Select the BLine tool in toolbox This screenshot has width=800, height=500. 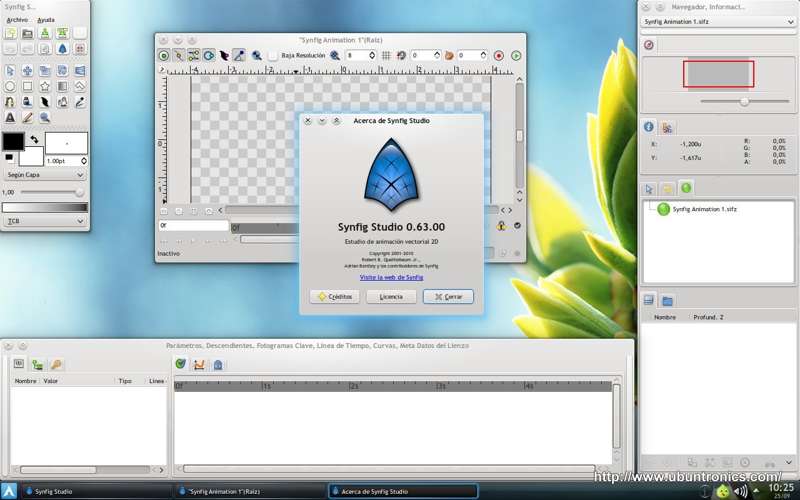[10, 102]
